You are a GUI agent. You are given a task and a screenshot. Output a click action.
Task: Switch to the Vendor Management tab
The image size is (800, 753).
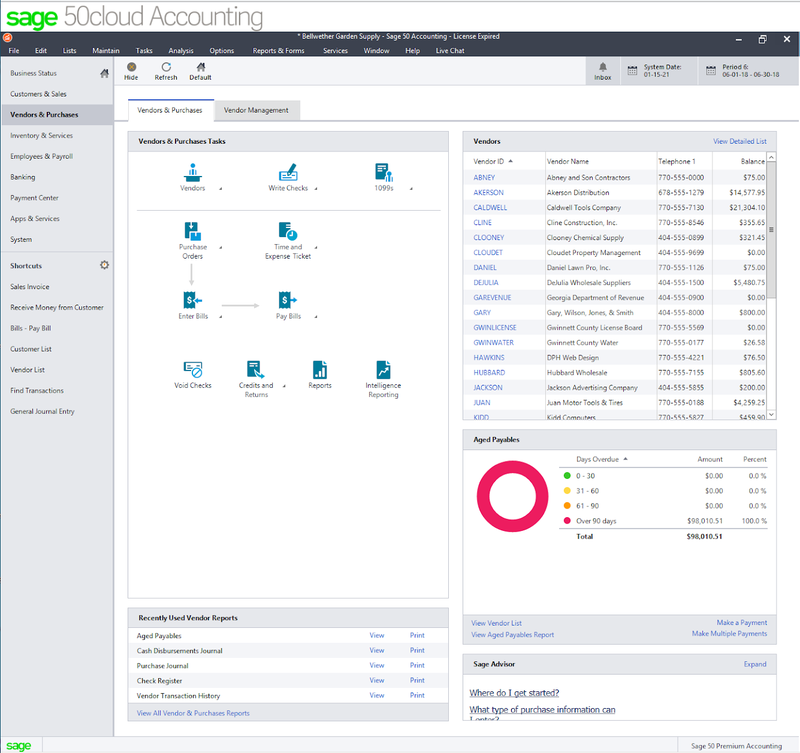[256, 110]
